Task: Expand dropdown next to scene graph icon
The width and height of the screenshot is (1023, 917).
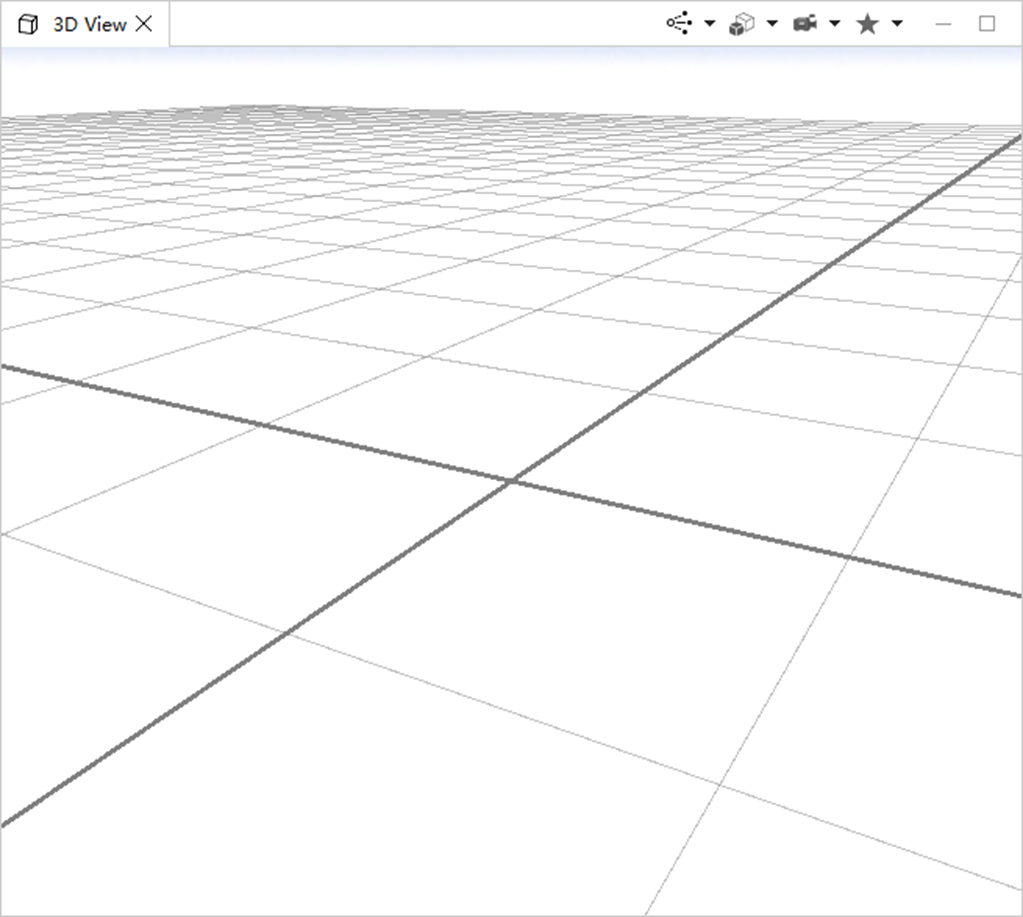Action: [x=710, y=24]
